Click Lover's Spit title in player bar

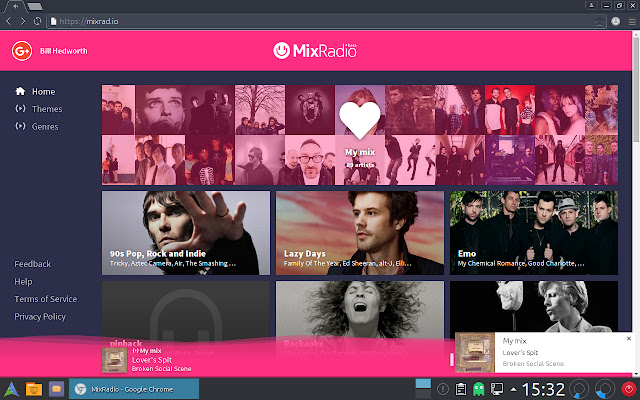click(x=152, y=360)
